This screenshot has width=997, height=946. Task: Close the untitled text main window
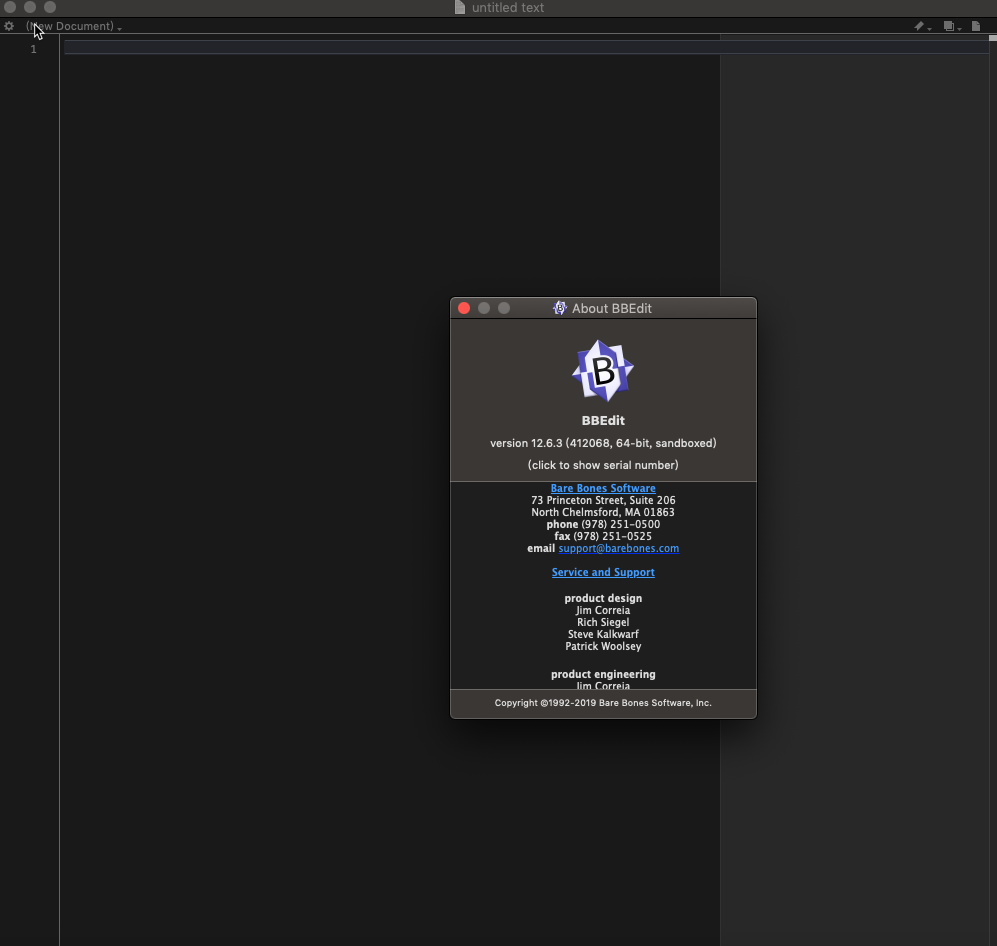pyautogui.click(x=10, y=7)
